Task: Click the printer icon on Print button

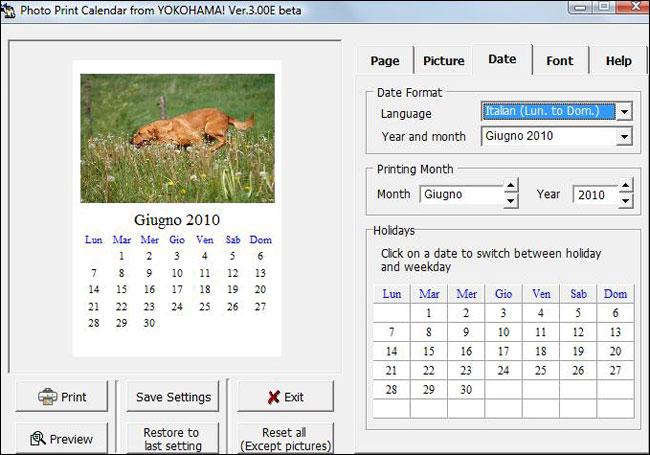Action: point(47,397)
